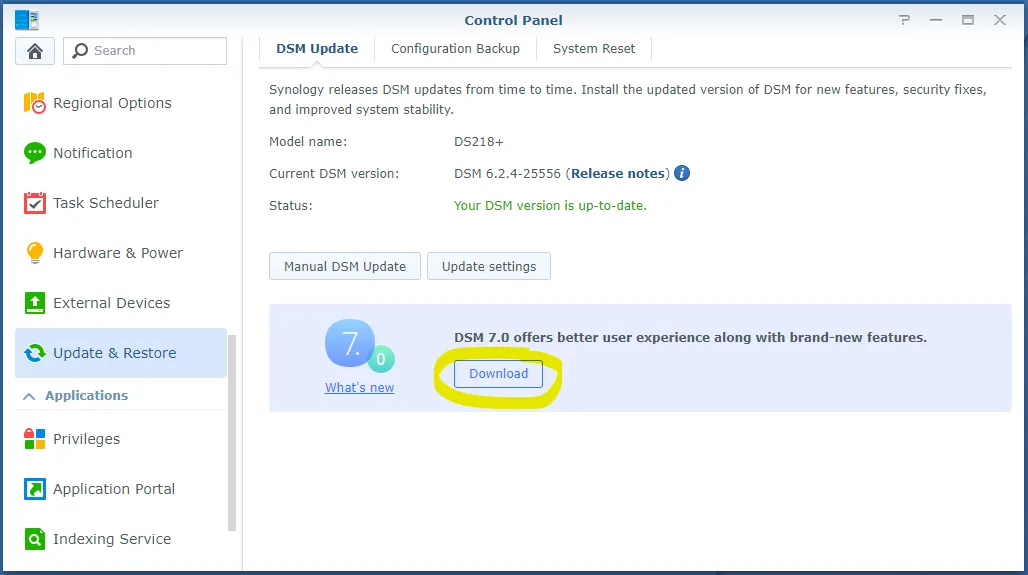1028x575 pixels.
Task: Open Application Portal entry
Action: point(121,488)
